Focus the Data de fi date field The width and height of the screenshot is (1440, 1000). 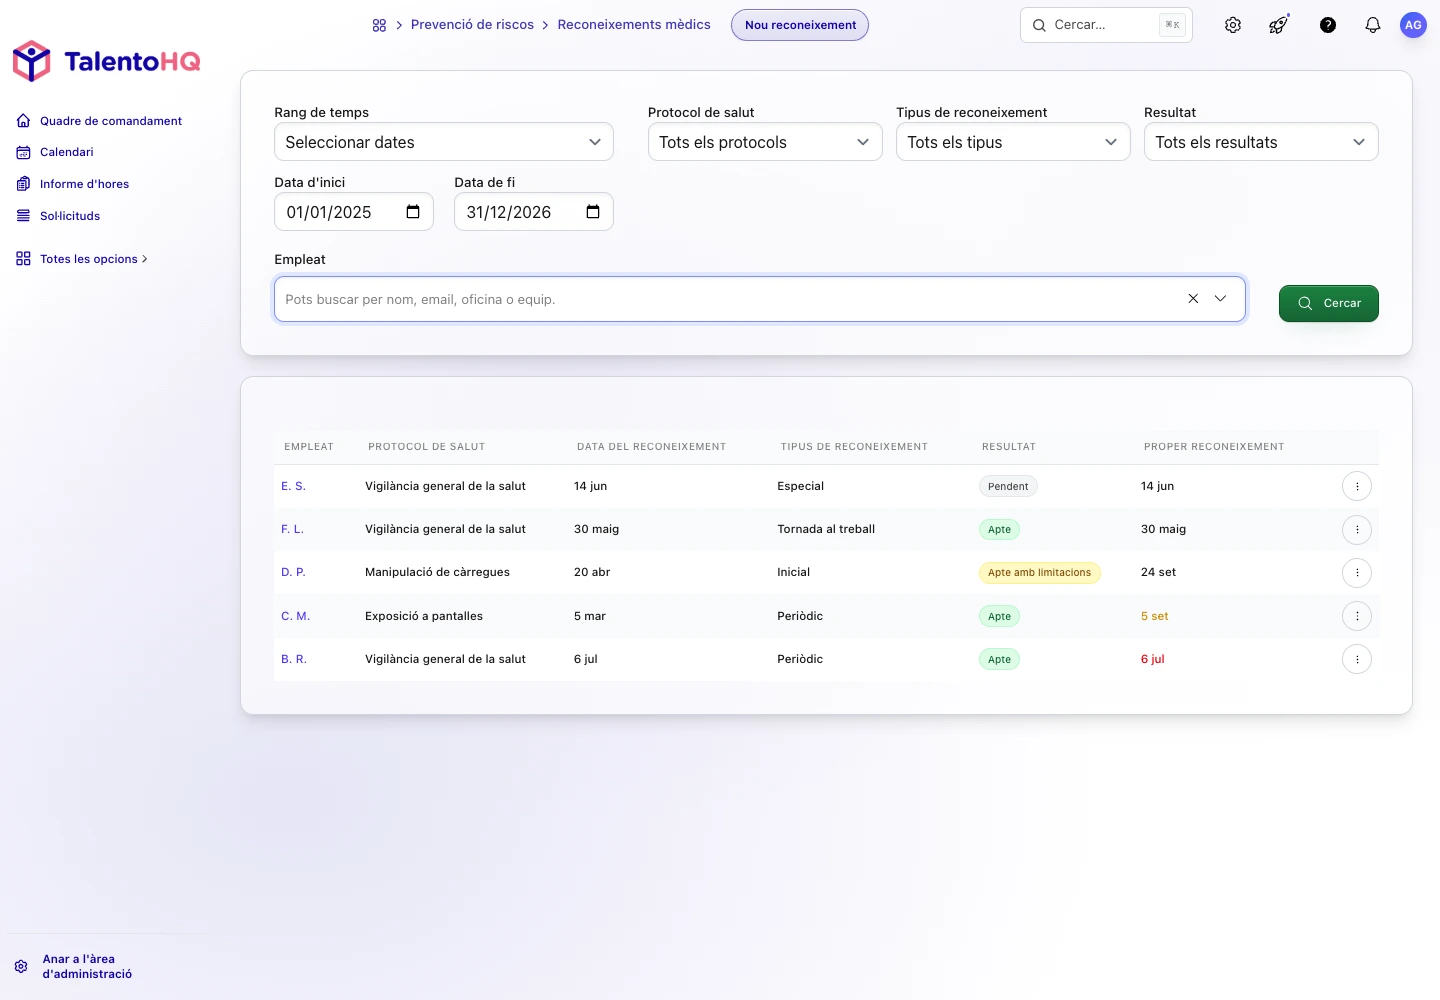[534, 212]
